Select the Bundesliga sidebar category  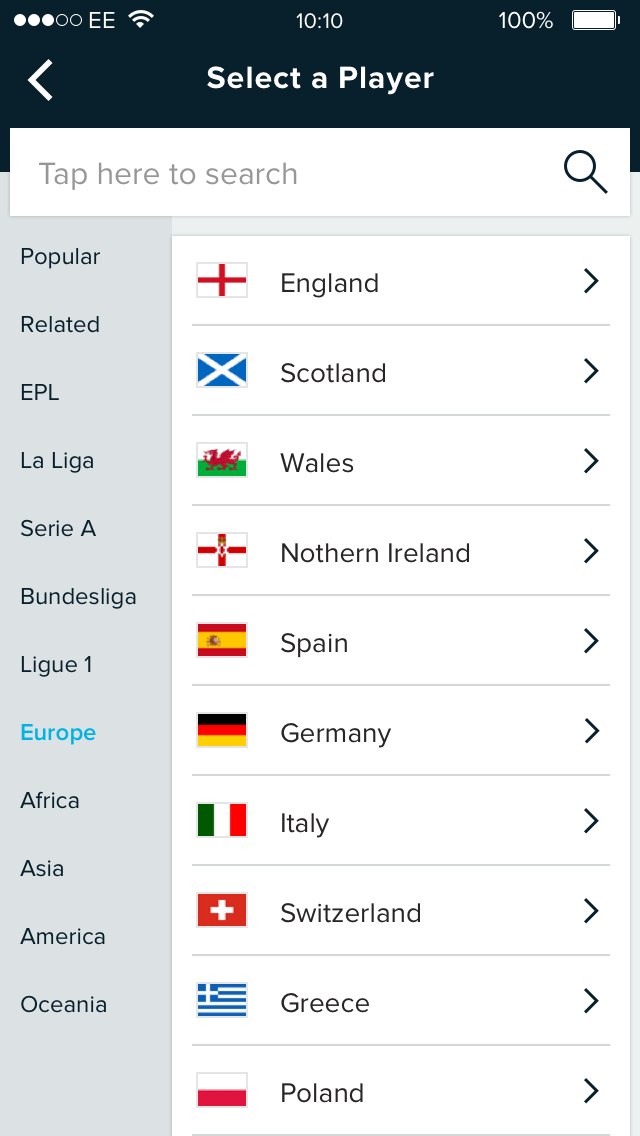coord(78,597)
